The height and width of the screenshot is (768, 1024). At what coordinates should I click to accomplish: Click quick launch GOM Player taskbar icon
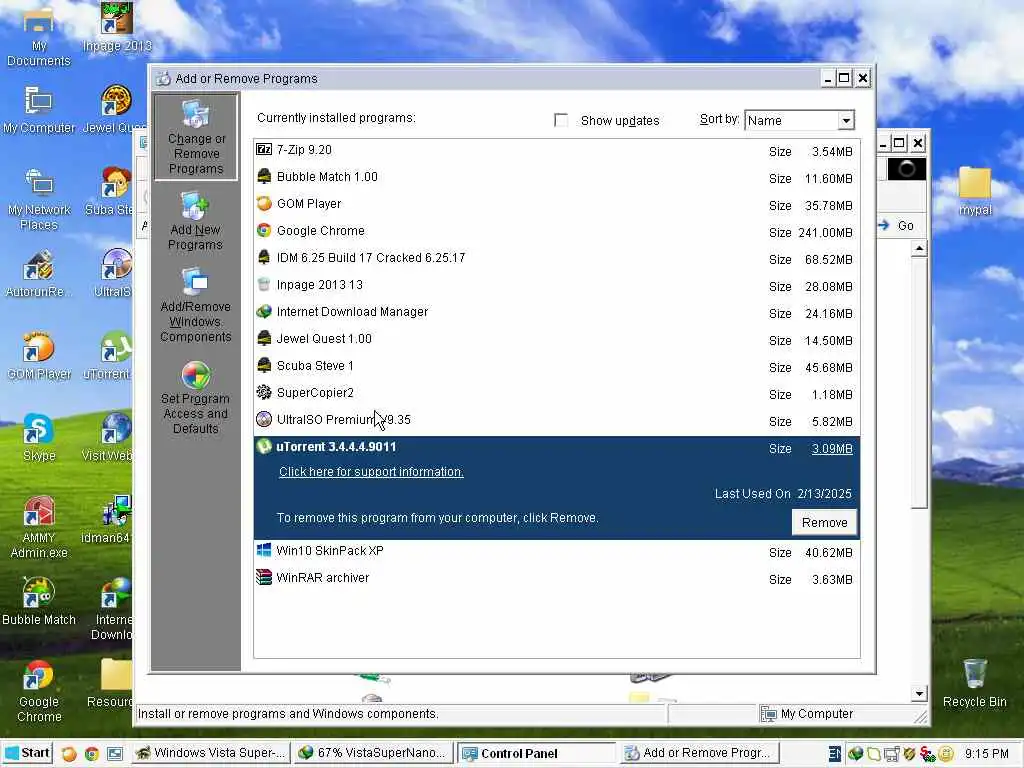(69, 754)
